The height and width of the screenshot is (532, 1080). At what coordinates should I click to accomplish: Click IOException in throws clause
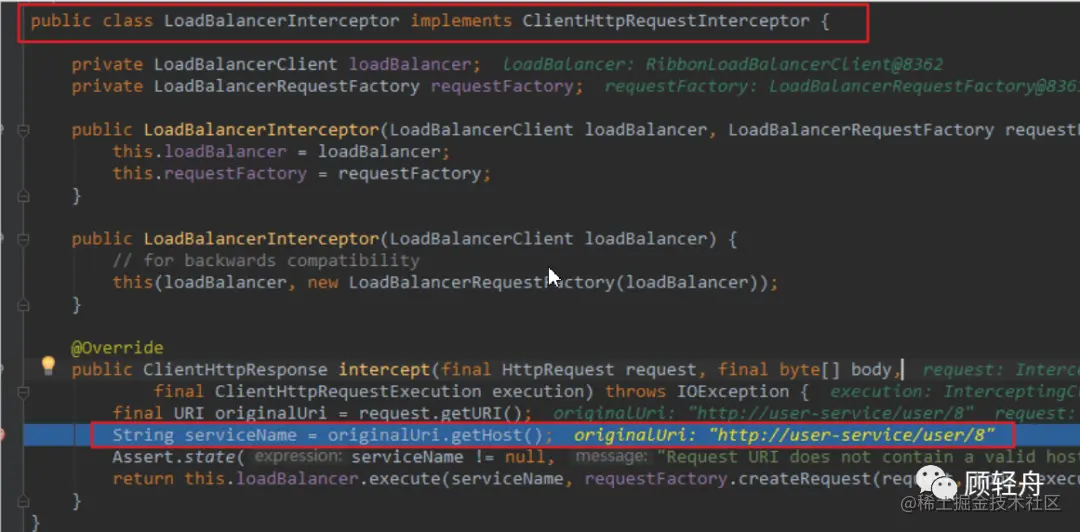[x=733, y=392]
